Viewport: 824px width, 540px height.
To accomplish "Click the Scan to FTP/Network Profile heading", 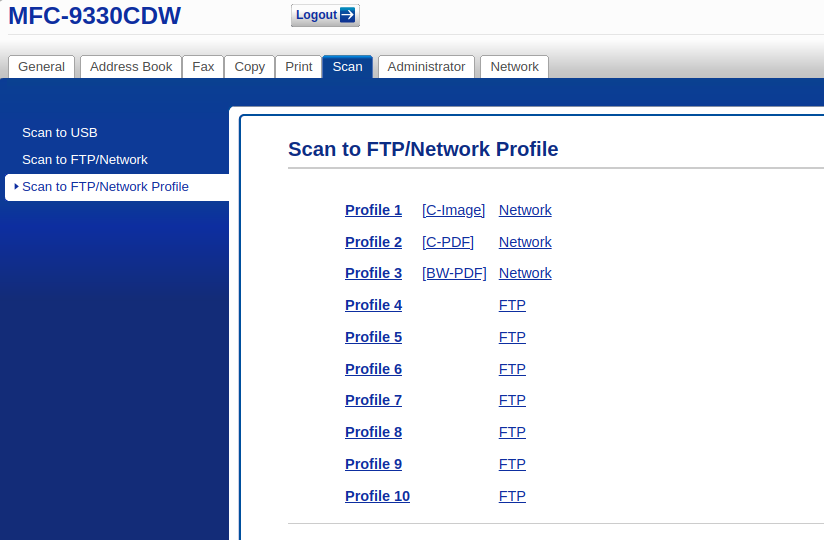I will (423, 149).
